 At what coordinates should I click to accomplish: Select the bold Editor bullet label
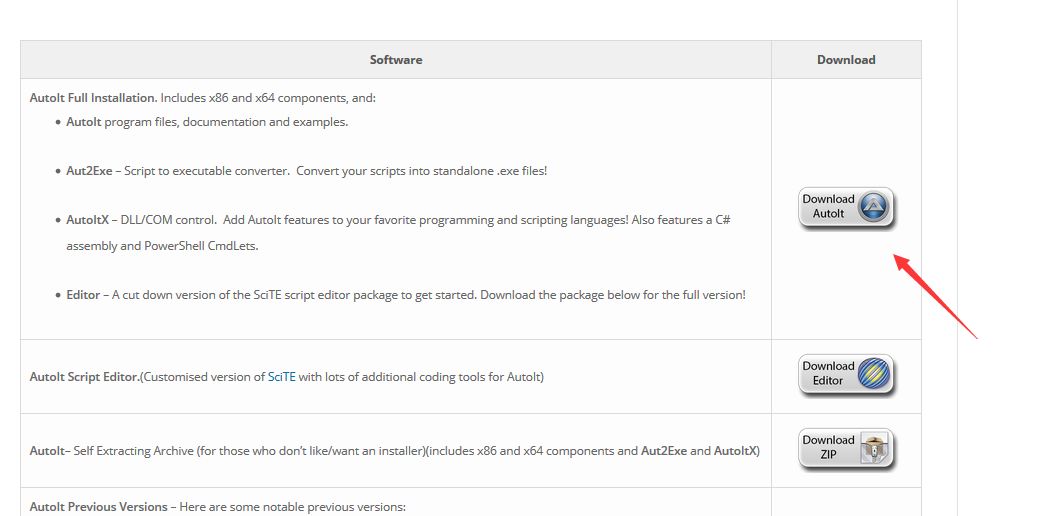(83, 295)
